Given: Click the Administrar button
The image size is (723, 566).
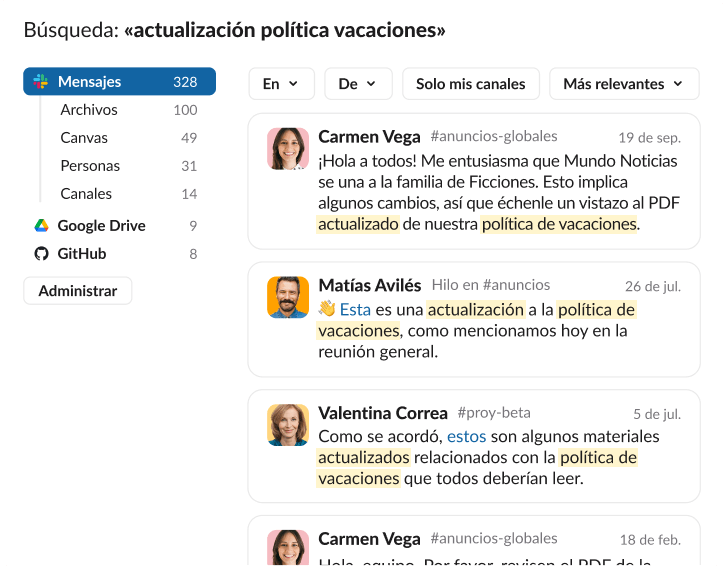Looking at the screenshot, I should pyautogui.click(x=77, y=291).
